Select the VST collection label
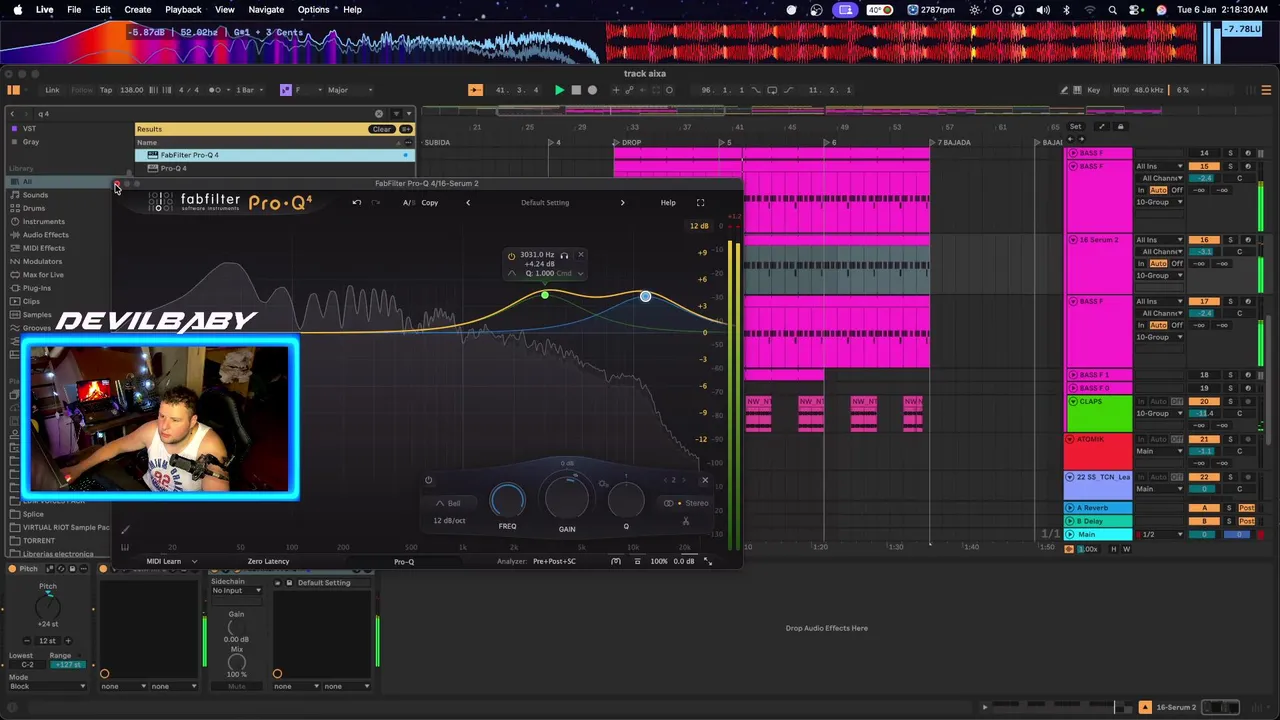The image size is (1280, 720). pos(30,129)
